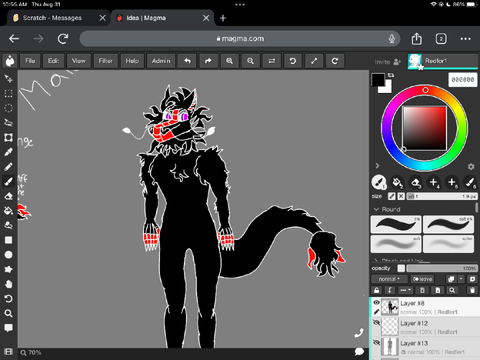480x360 pixels.
Task: Toggle the X button beside size
Action: point(401,196)
